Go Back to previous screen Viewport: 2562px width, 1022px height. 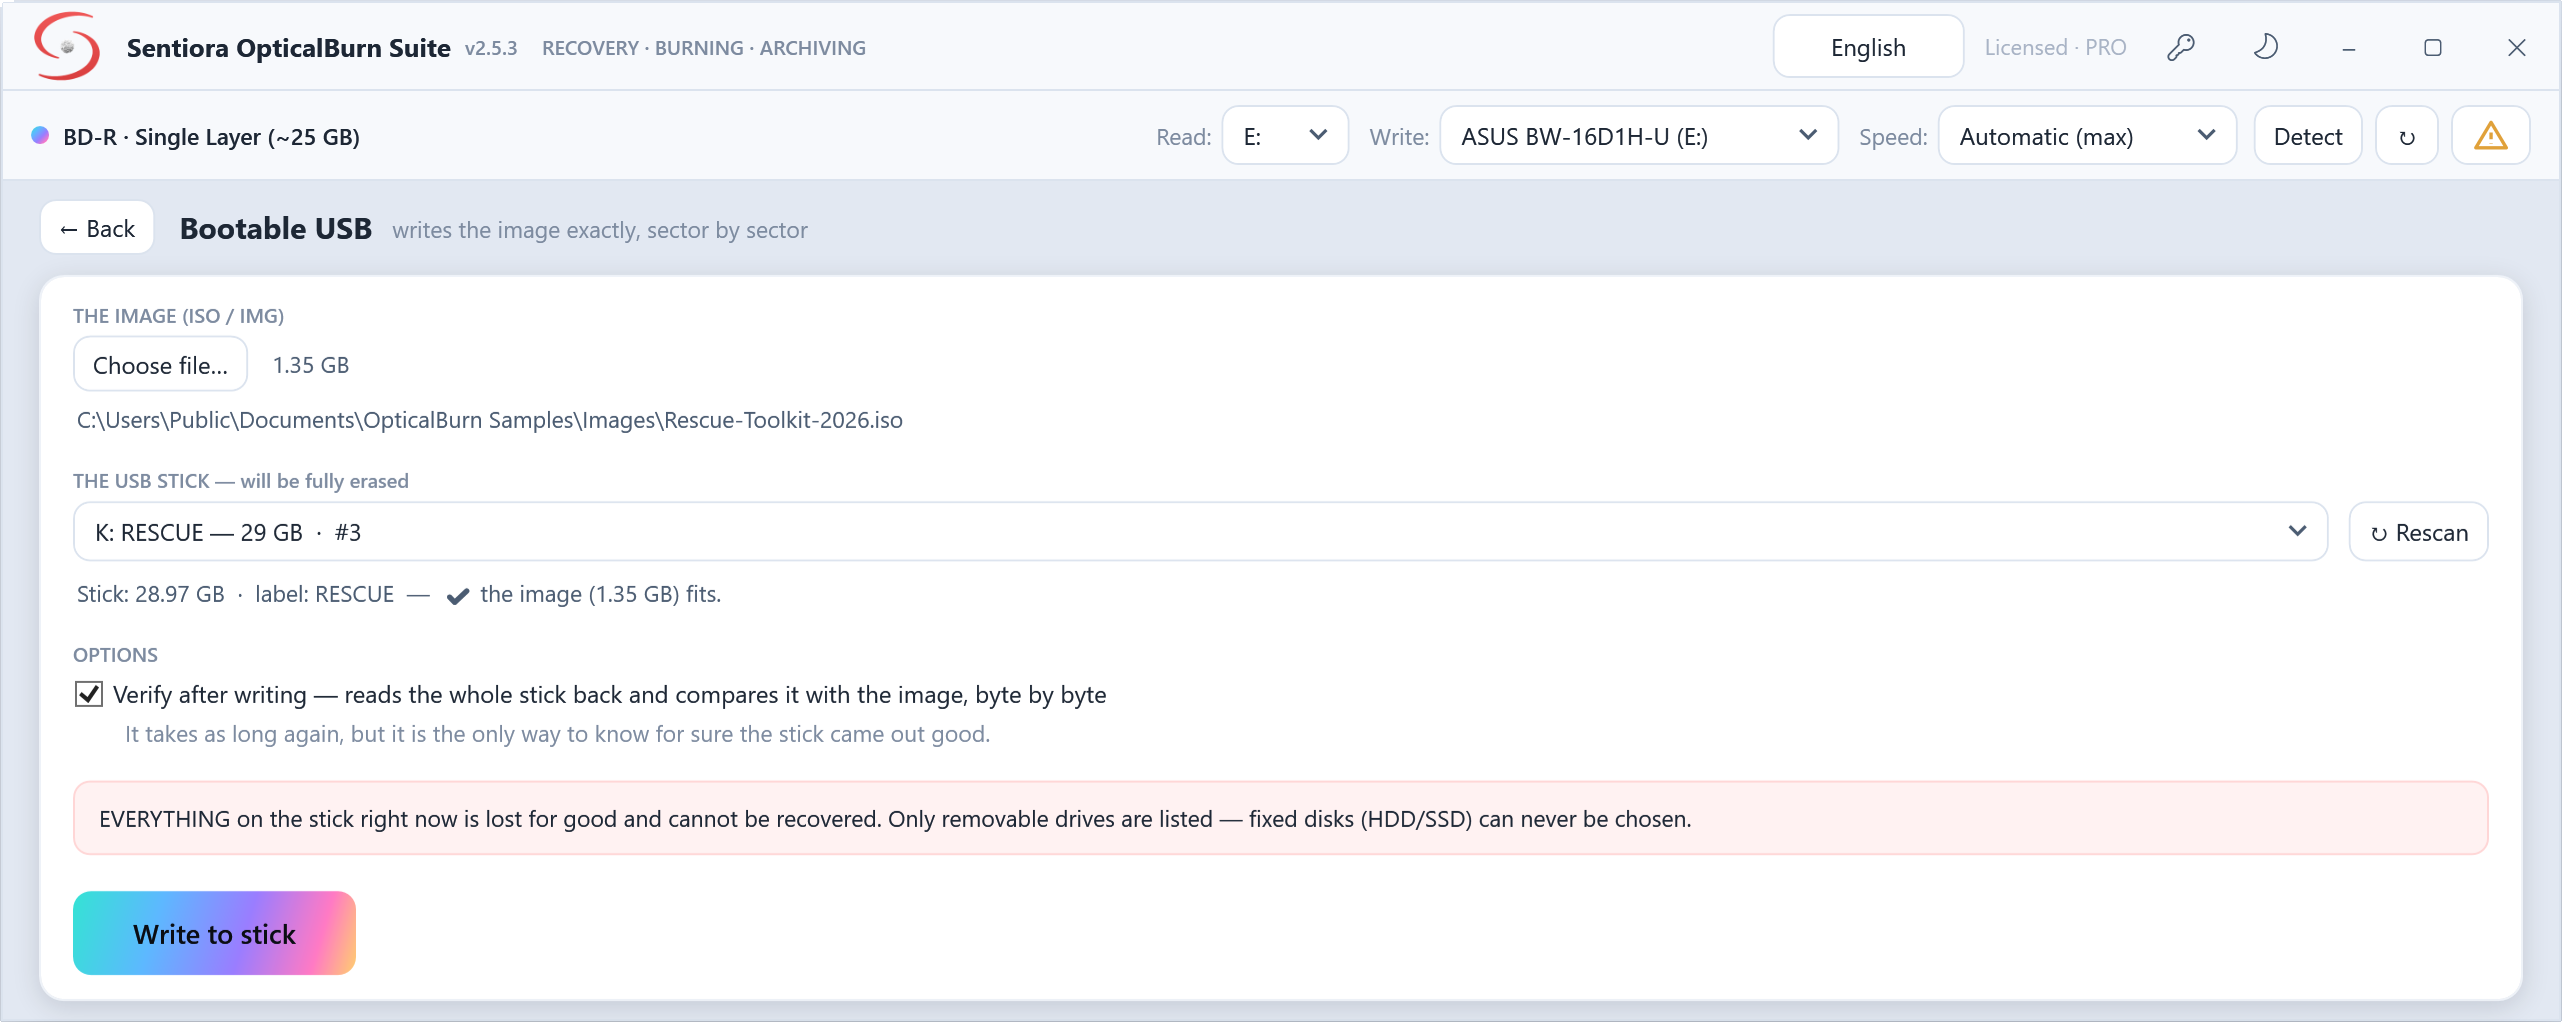97,228
